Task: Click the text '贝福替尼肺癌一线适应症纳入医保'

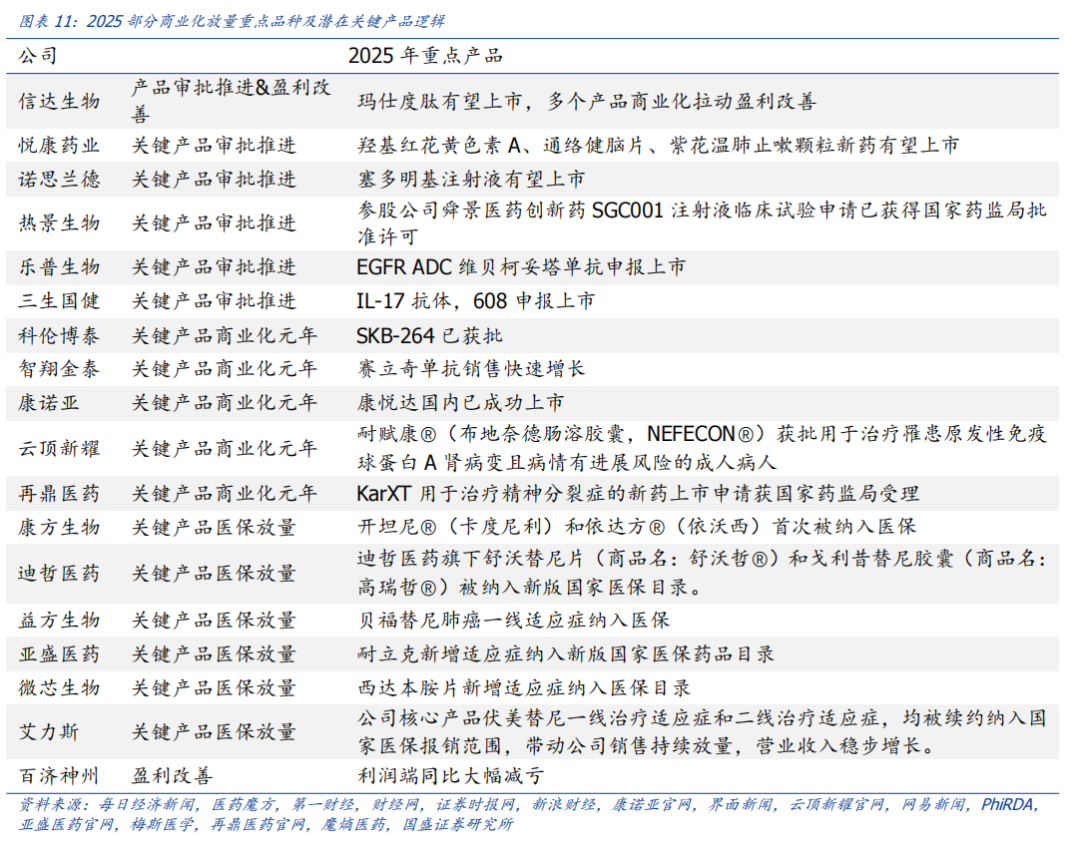Action: tap(513, 620)
